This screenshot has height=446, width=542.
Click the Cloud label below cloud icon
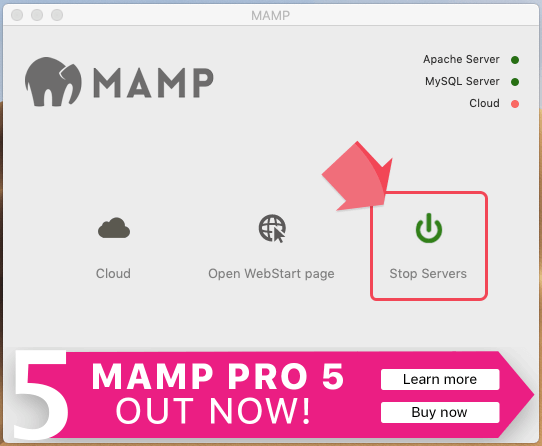(x=113, y=273)
